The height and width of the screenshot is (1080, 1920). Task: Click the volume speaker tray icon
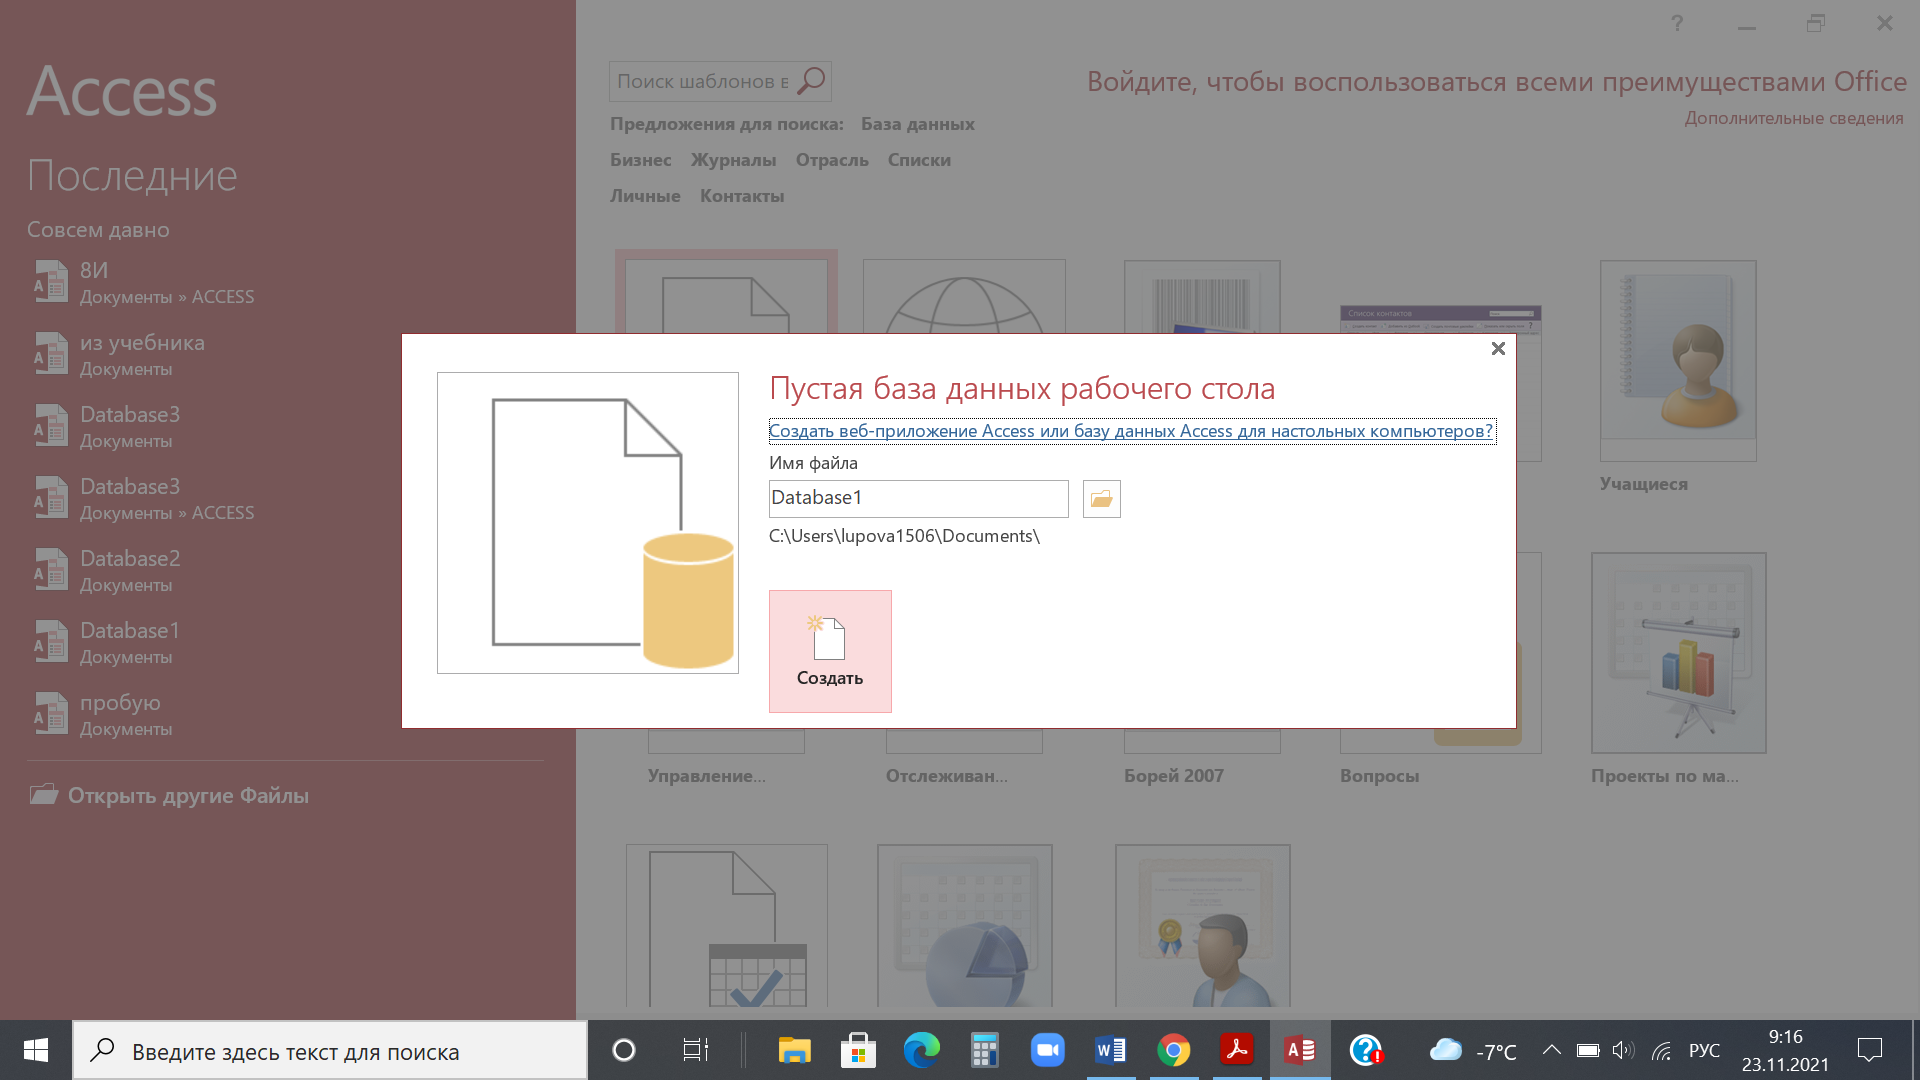point(1623,1050)
